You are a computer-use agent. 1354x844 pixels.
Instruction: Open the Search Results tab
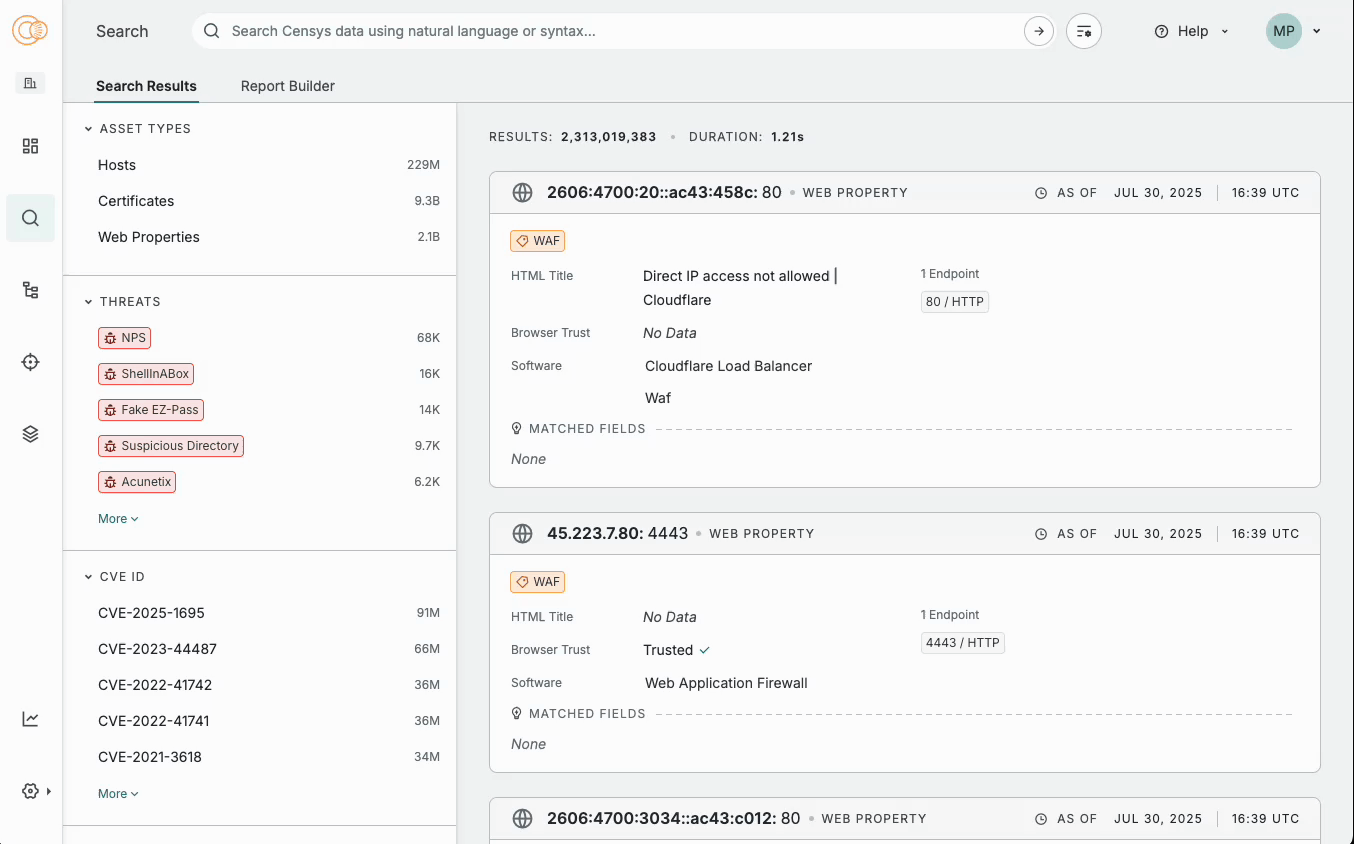click(x=146, y=86)
